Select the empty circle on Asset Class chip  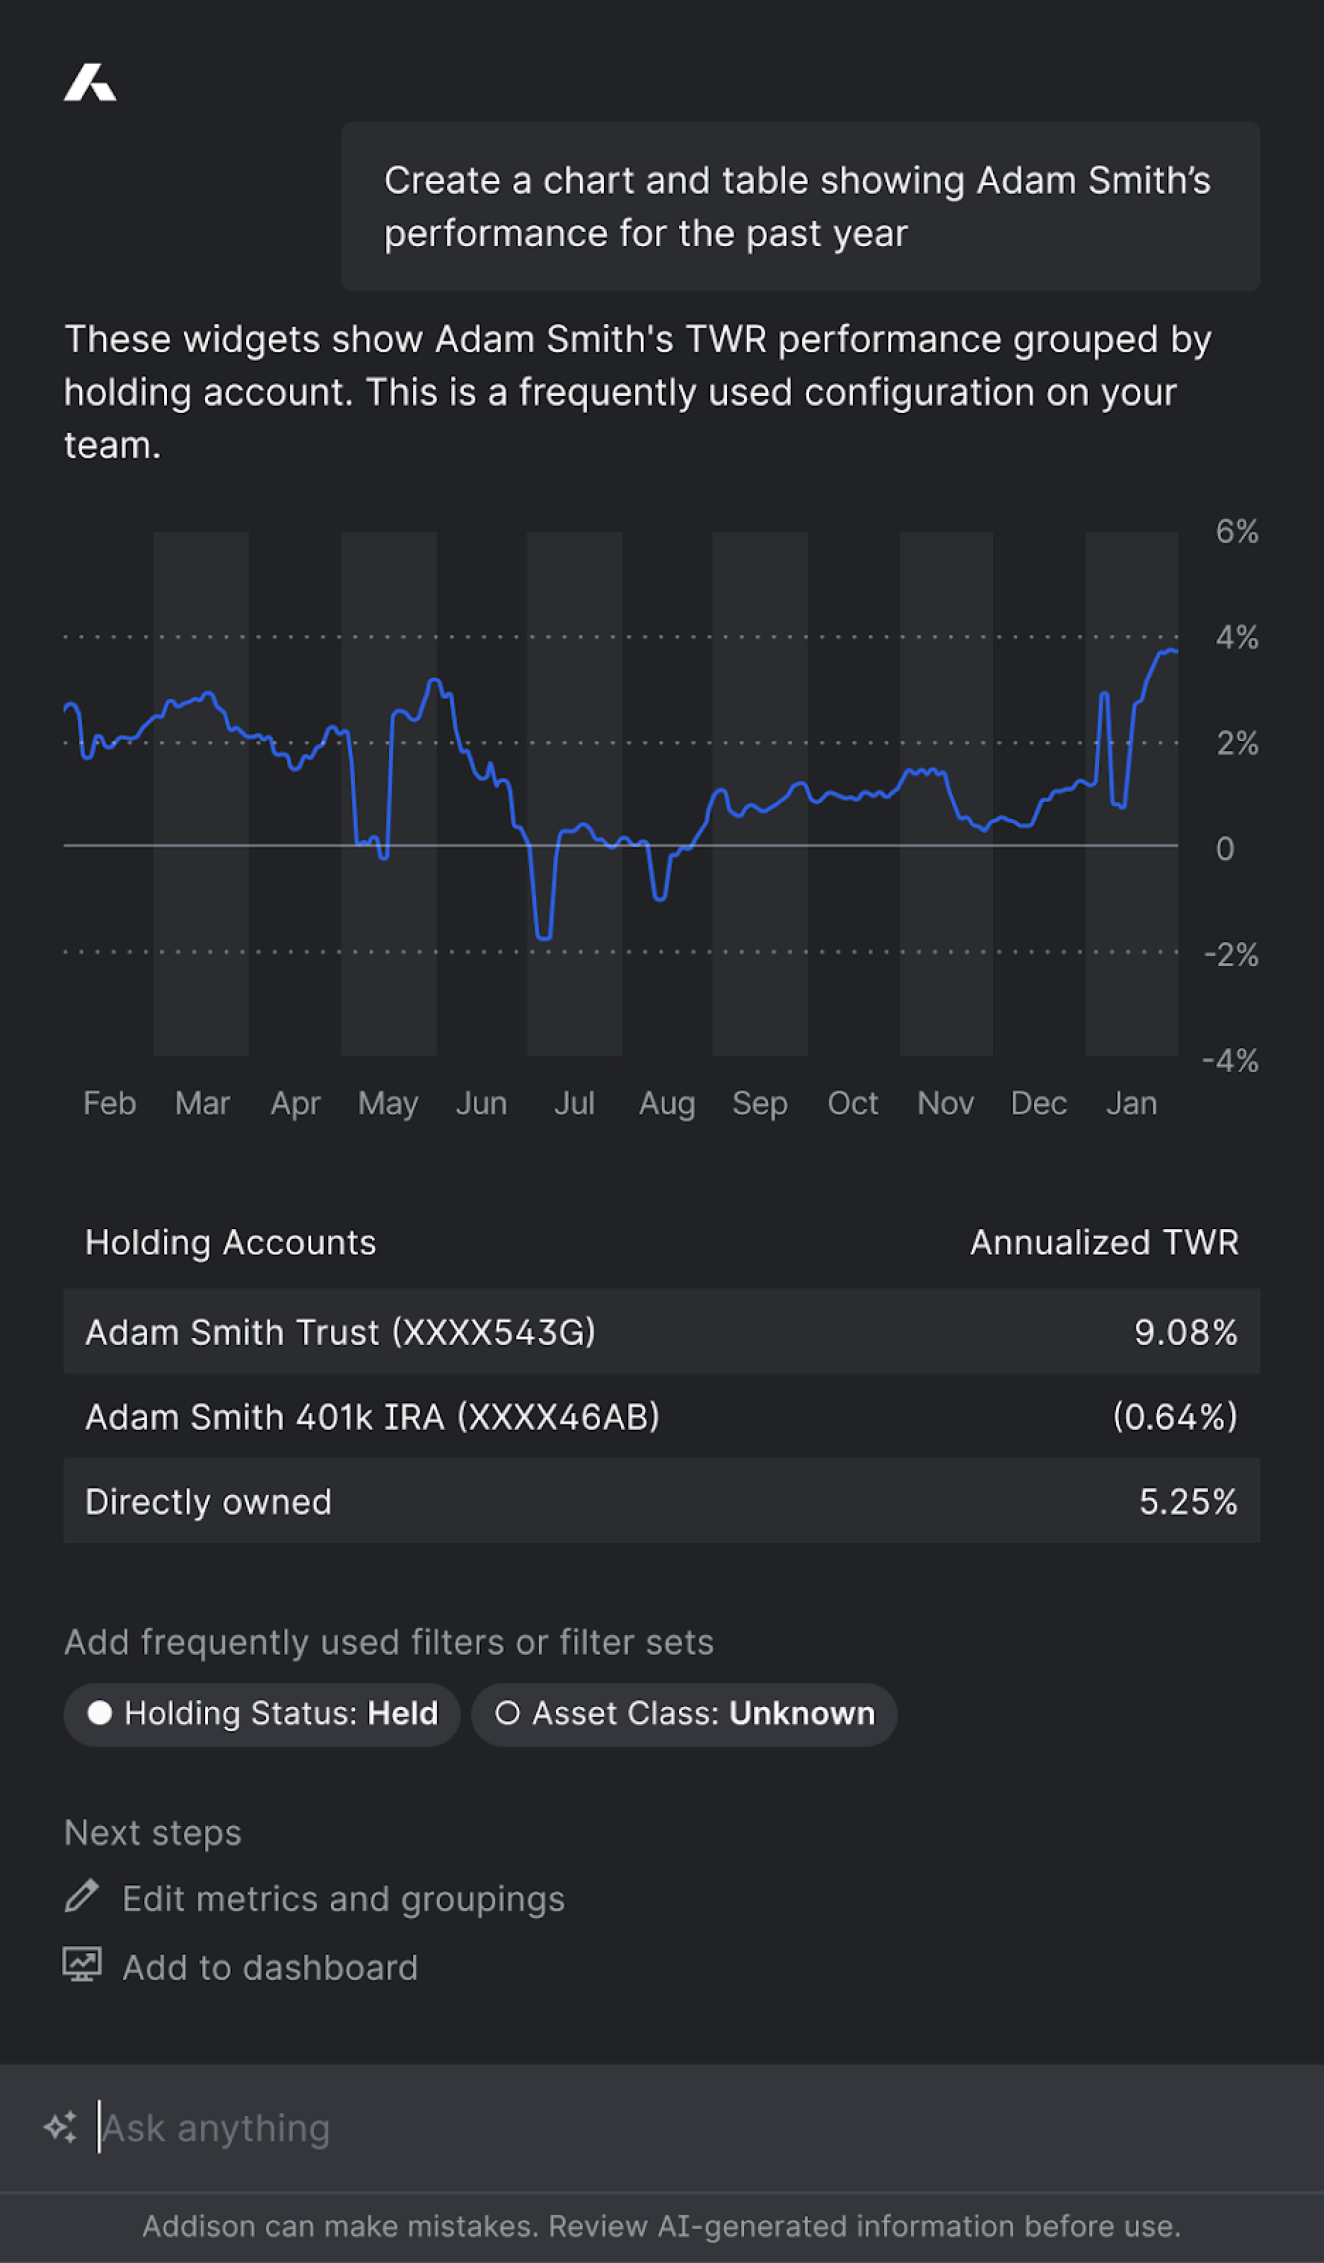point(508,1713)
